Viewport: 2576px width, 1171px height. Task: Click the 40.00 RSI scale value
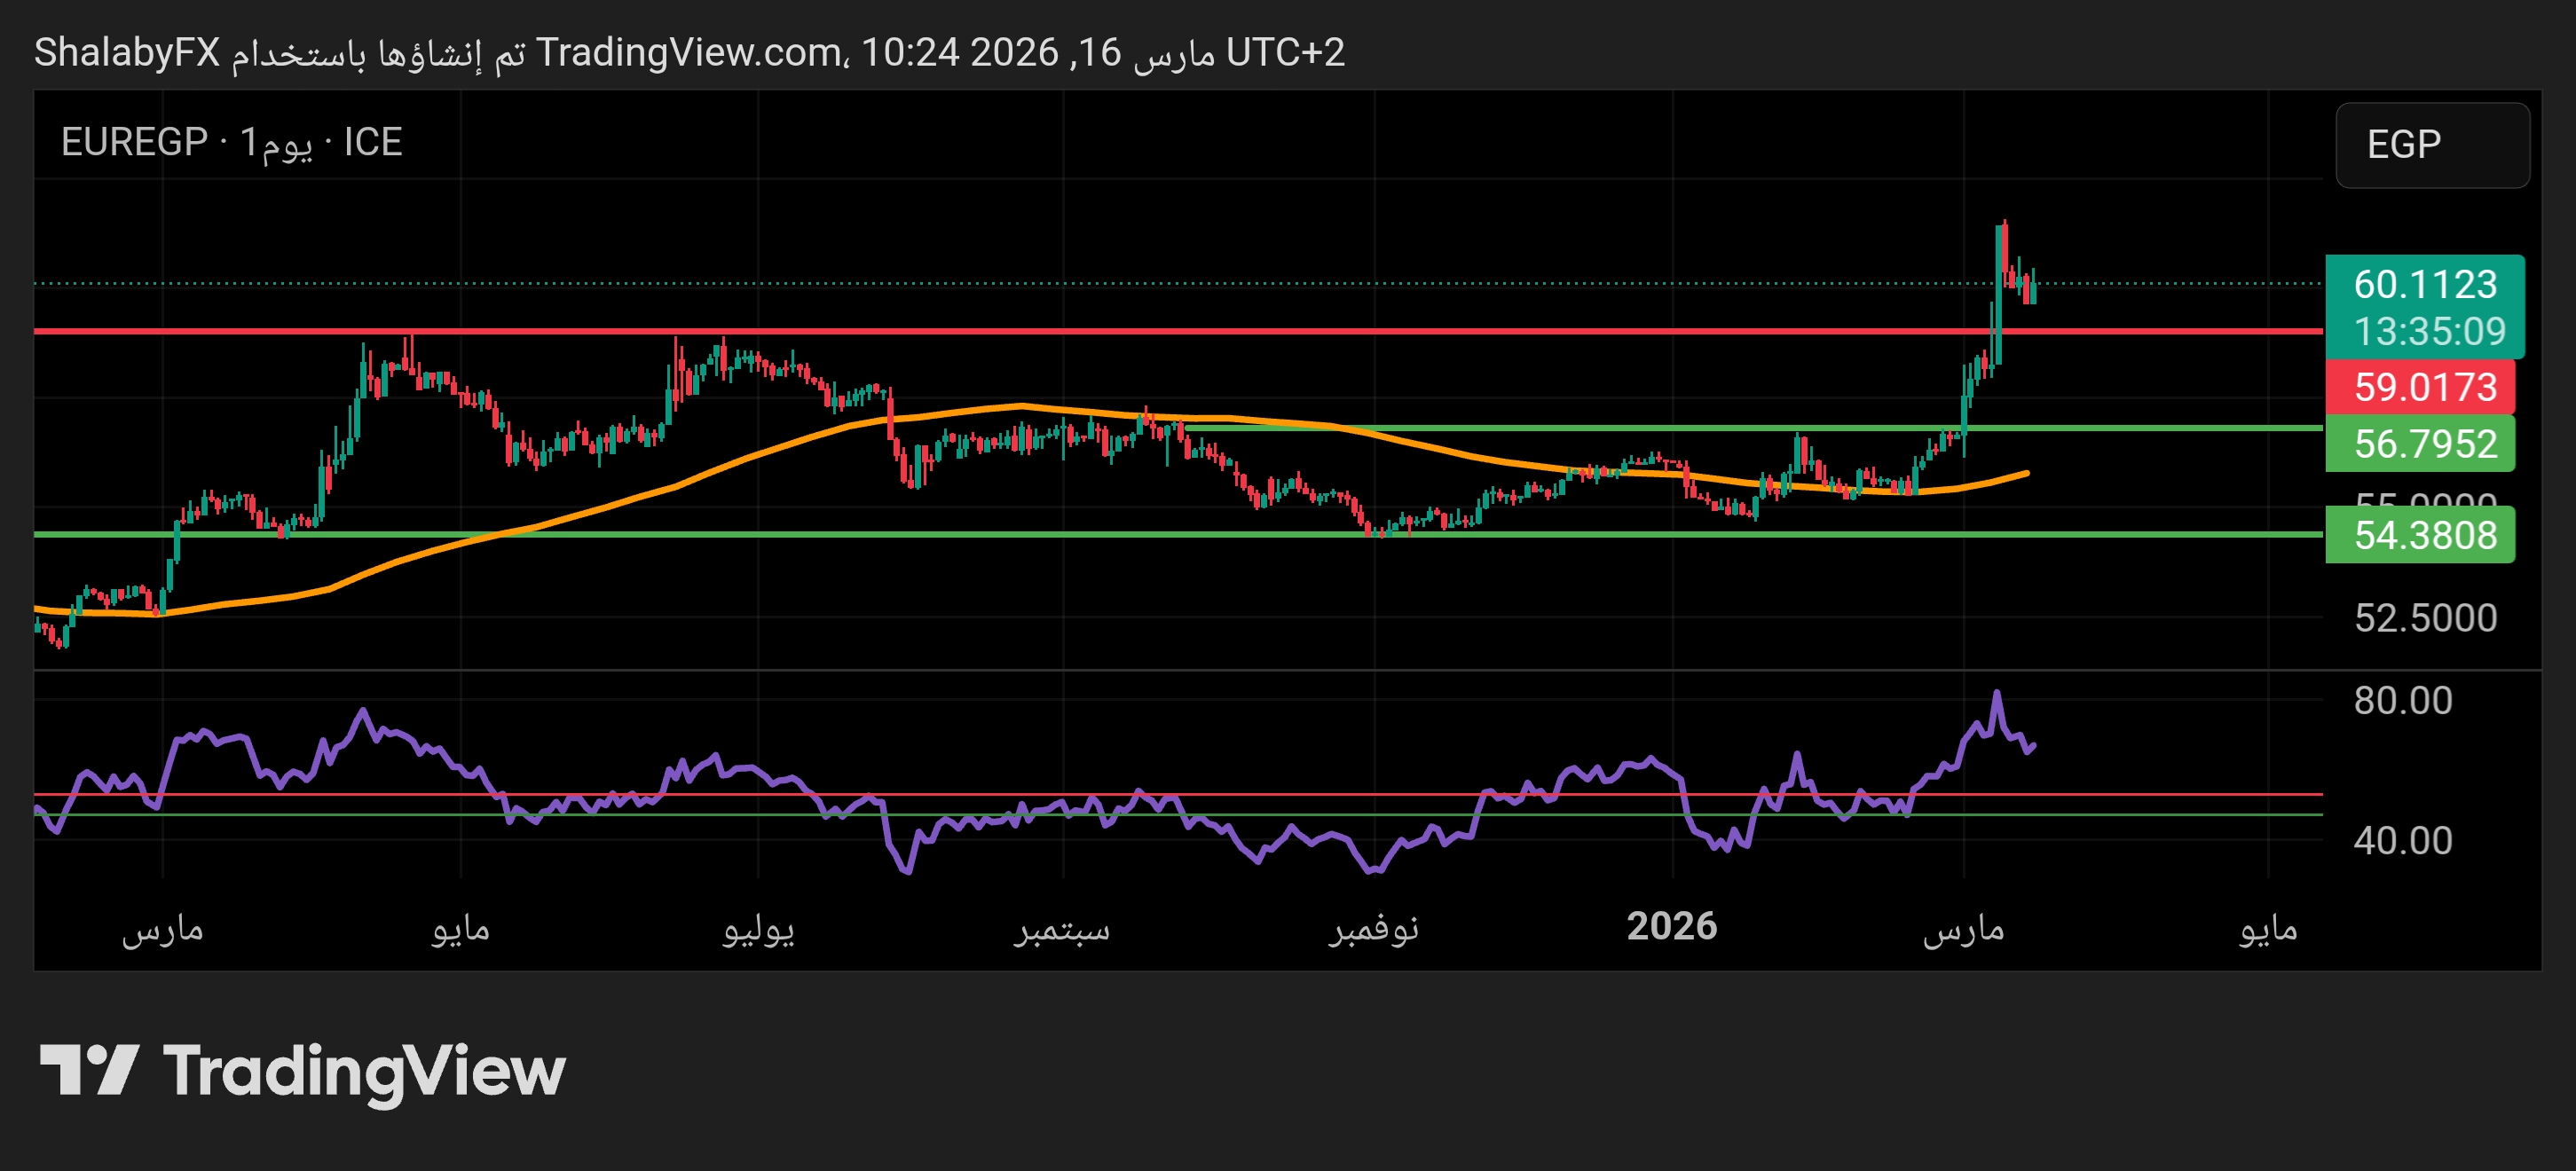click(2402, 840)
